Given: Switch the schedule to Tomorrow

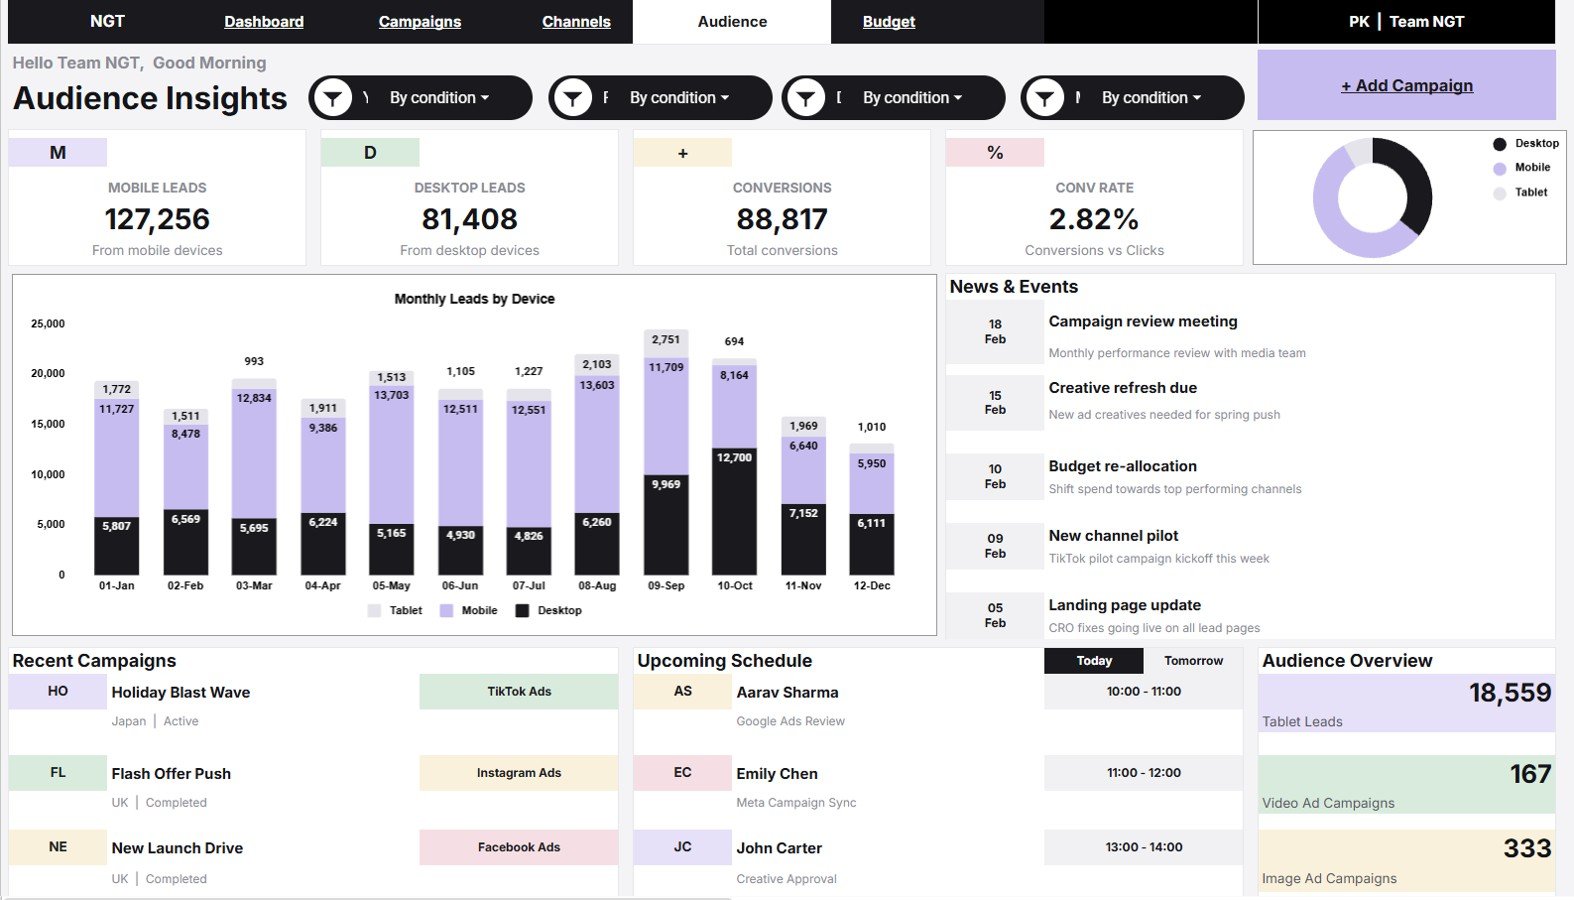Looking at the screenshot, I should tap(1193, 661).
